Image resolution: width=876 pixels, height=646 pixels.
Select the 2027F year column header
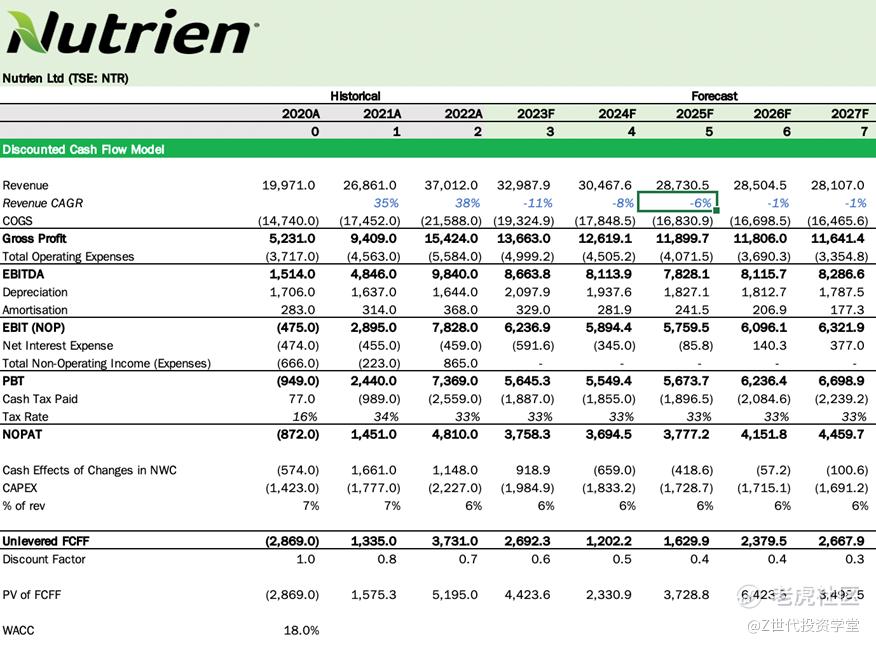pyautogui.click(x=850, y=114)
